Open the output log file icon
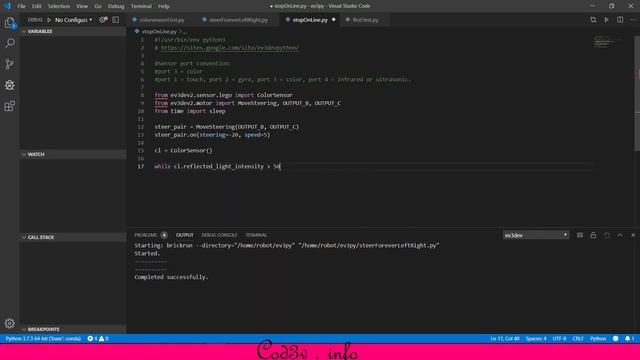This screenshot has height=360, width=640. (x=607, y=235)
